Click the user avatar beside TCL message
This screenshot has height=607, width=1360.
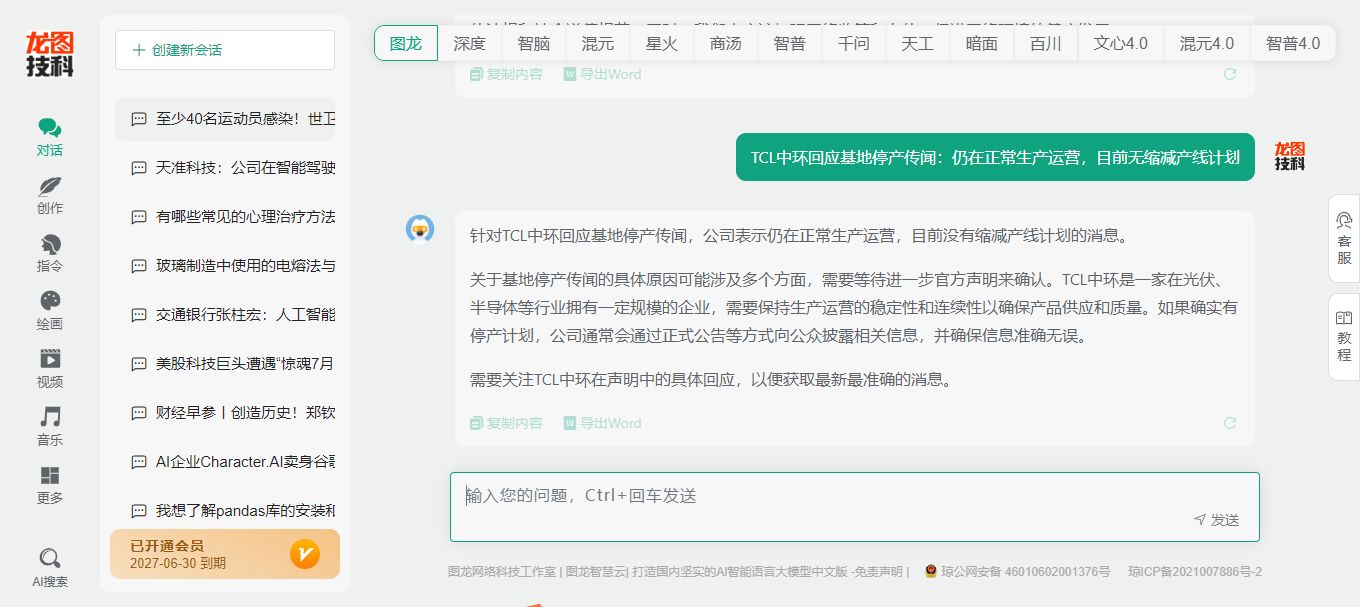1290,156
